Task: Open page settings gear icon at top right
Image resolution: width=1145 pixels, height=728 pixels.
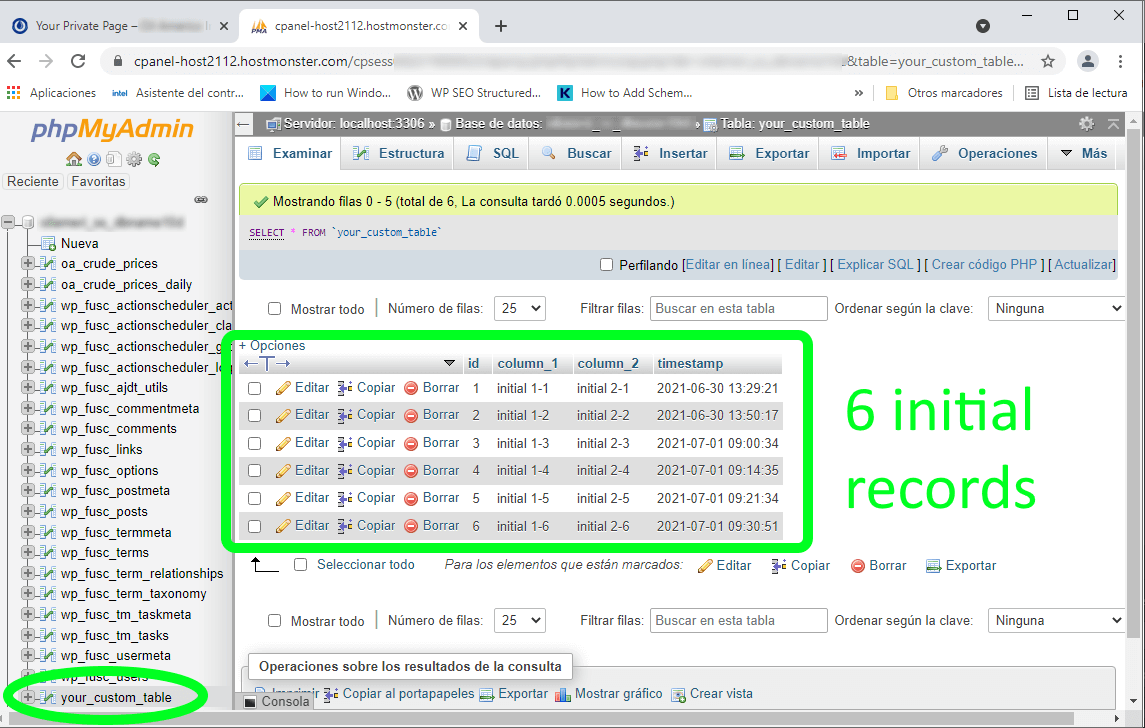Action: [1087, 124]
